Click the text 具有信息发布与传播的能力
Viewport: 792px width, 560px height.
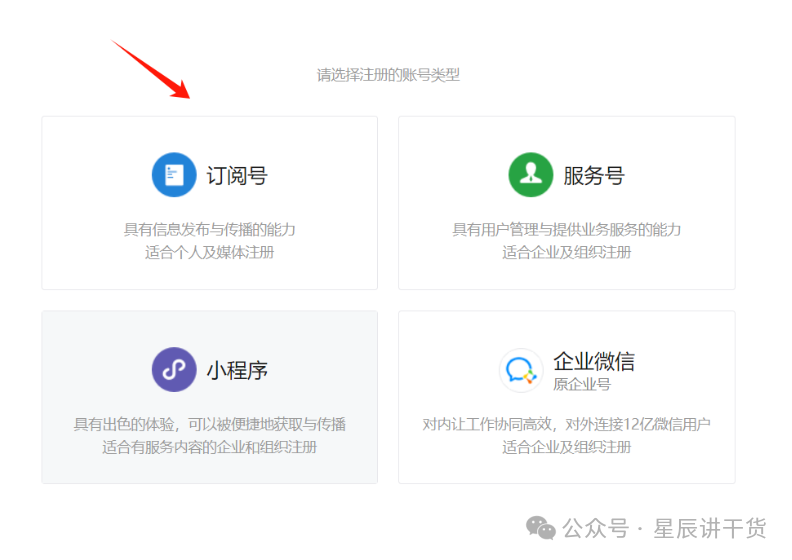tap(210, 230)
